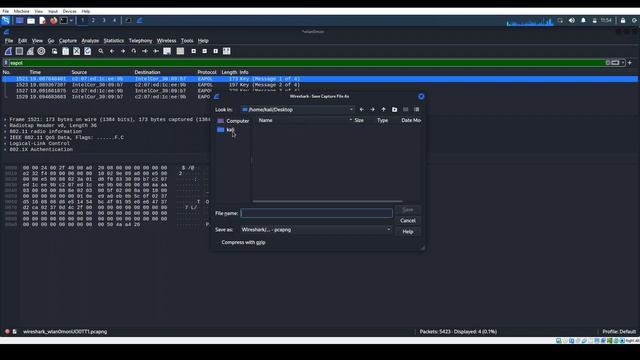Screen dimensions: 640x360
Task: Expand IEEE 802.11 QoS Data row
Action: click(x=5, y=138)
